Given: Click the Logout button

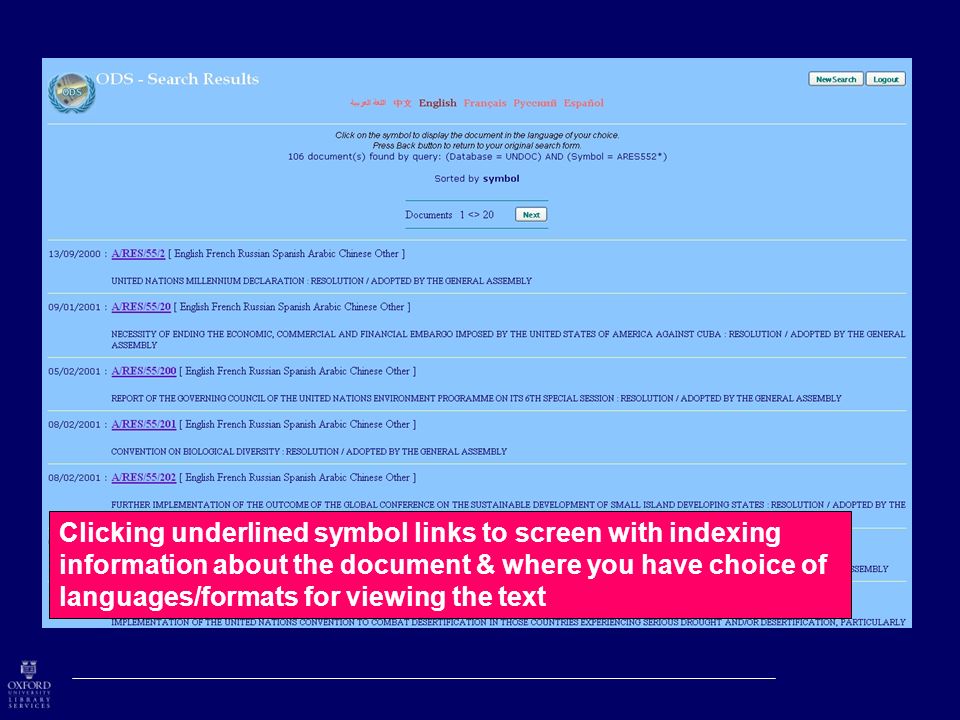Looking at the screenshot, I should tap(885, 79).
